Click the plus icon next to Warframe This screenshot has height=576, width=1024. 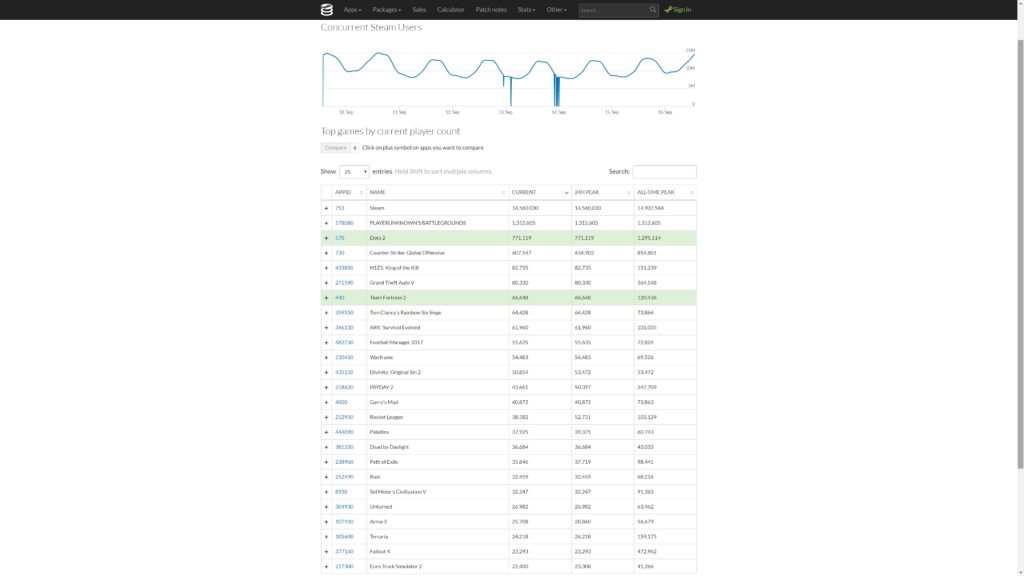tap(326, 357)
